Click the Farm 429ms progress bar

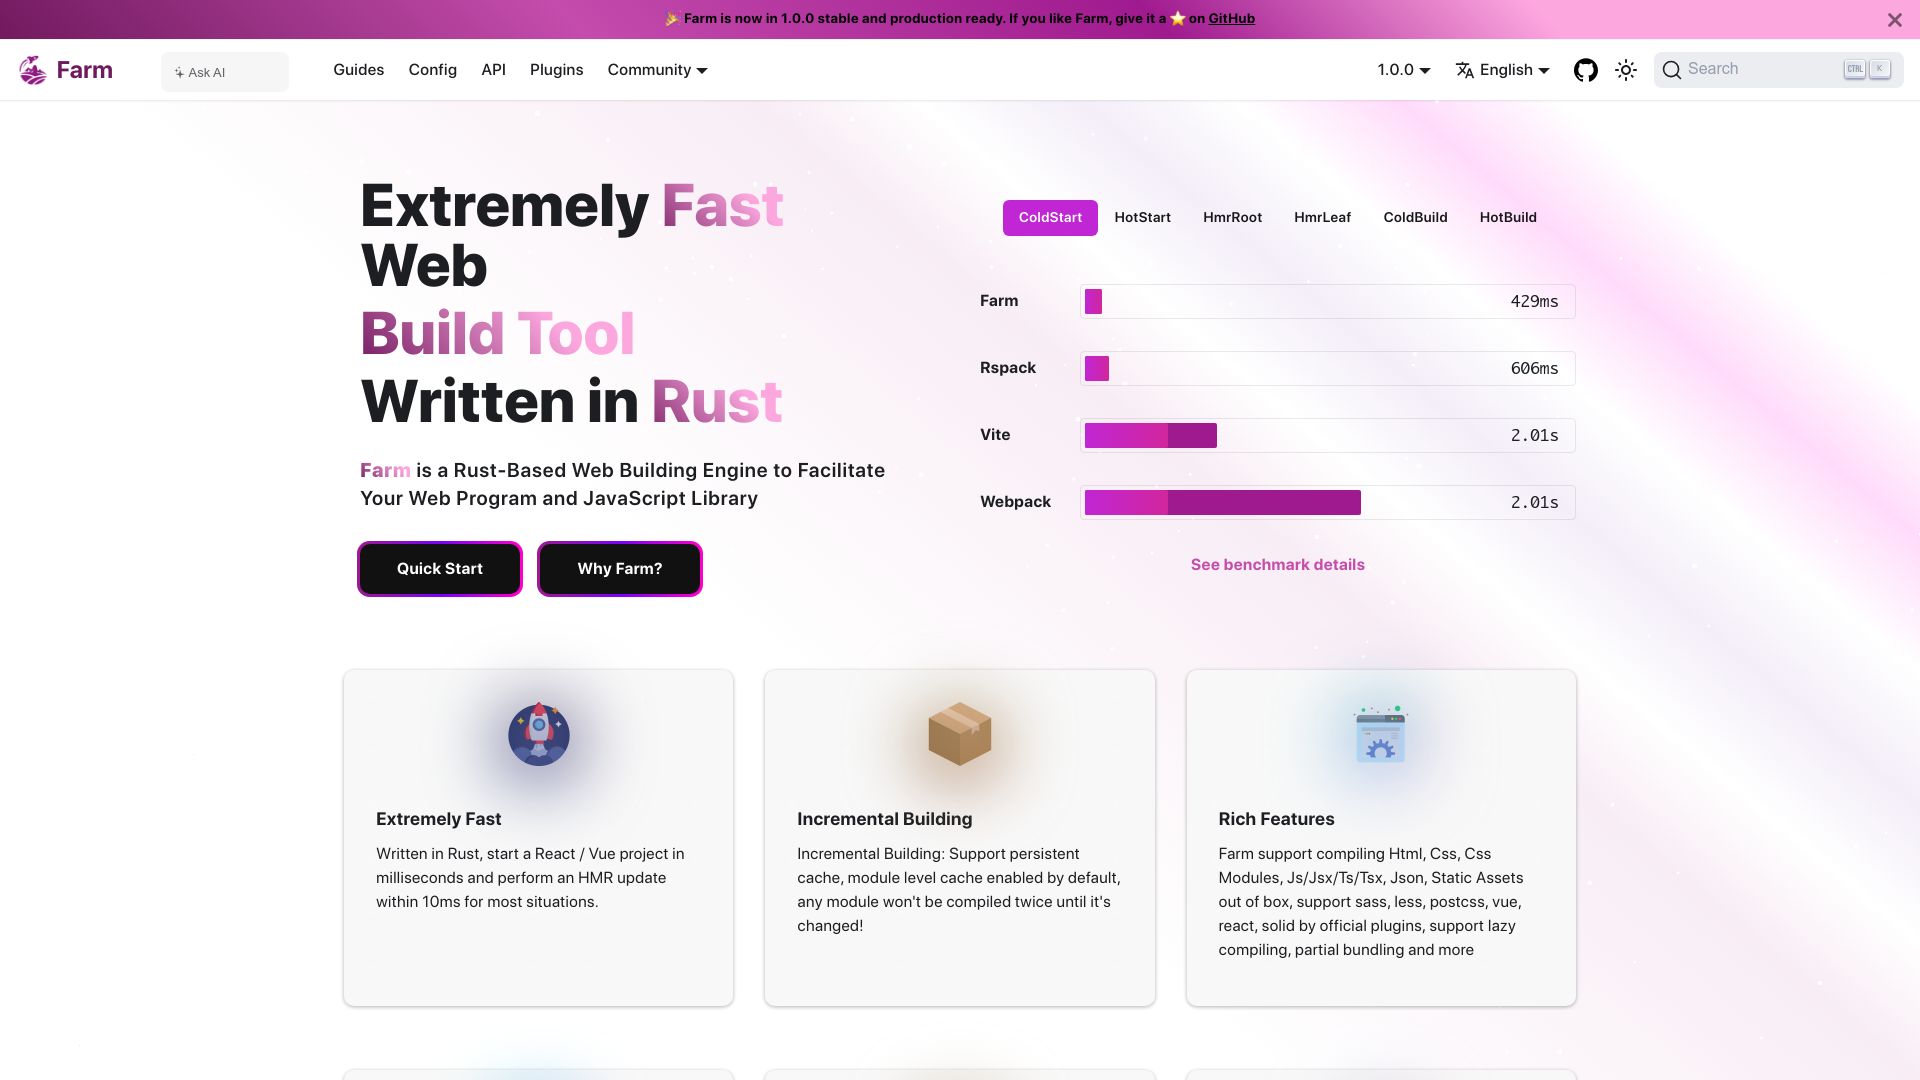coord(1328,302)
